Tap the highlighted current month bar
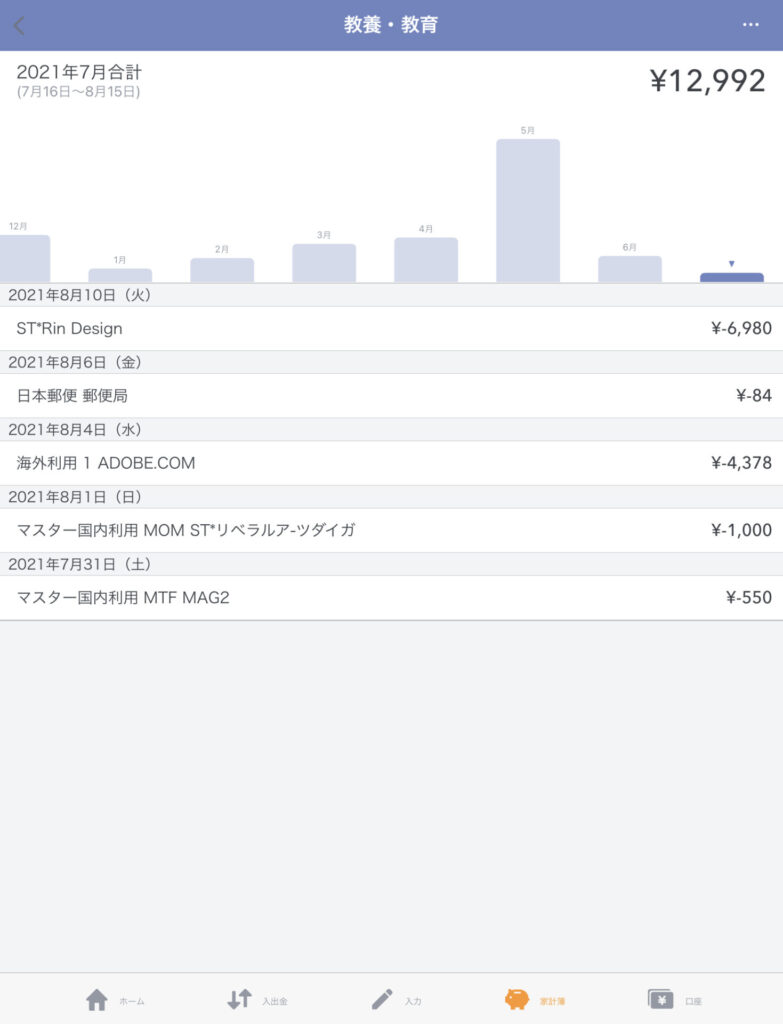 (732, 276)
